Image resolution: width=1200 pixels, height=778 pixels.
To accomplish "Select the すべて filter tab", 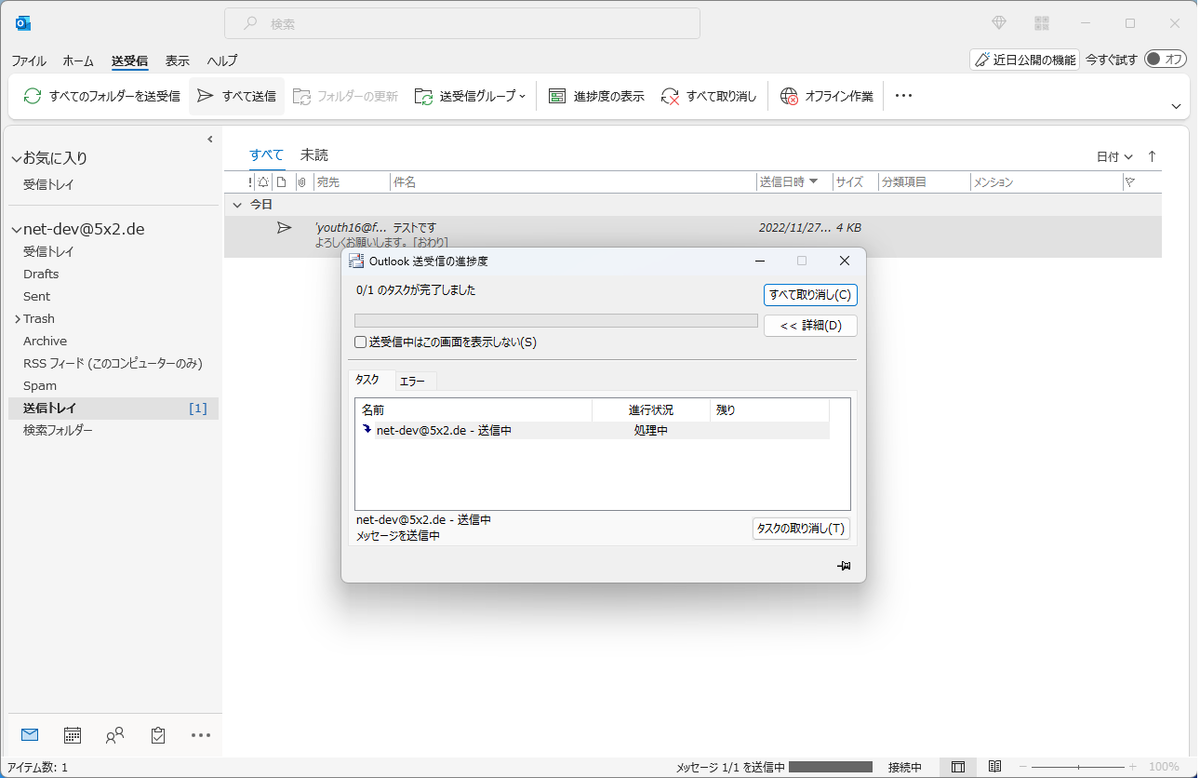I will point(267,155).
